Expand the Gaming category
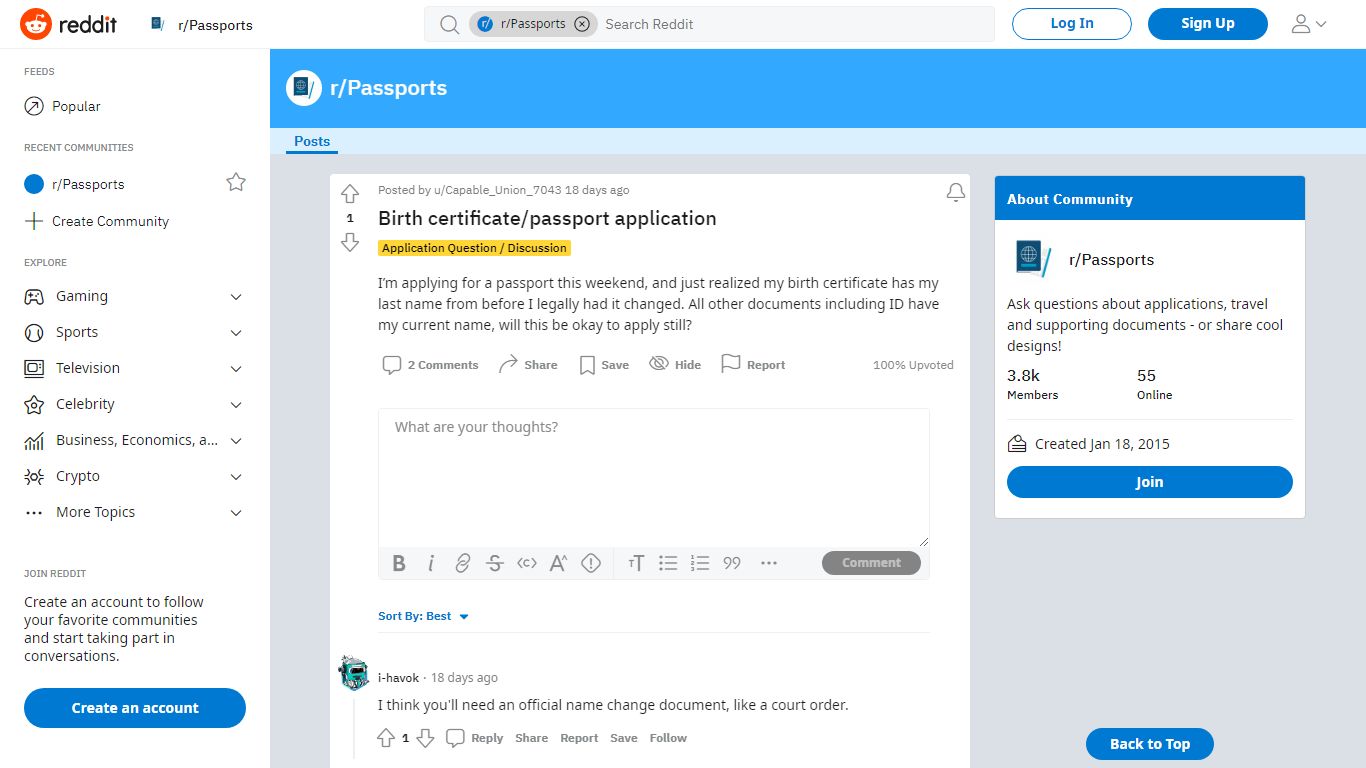Image resolution: width=1366 pixels, height=768 pixels. coord(135,296)
